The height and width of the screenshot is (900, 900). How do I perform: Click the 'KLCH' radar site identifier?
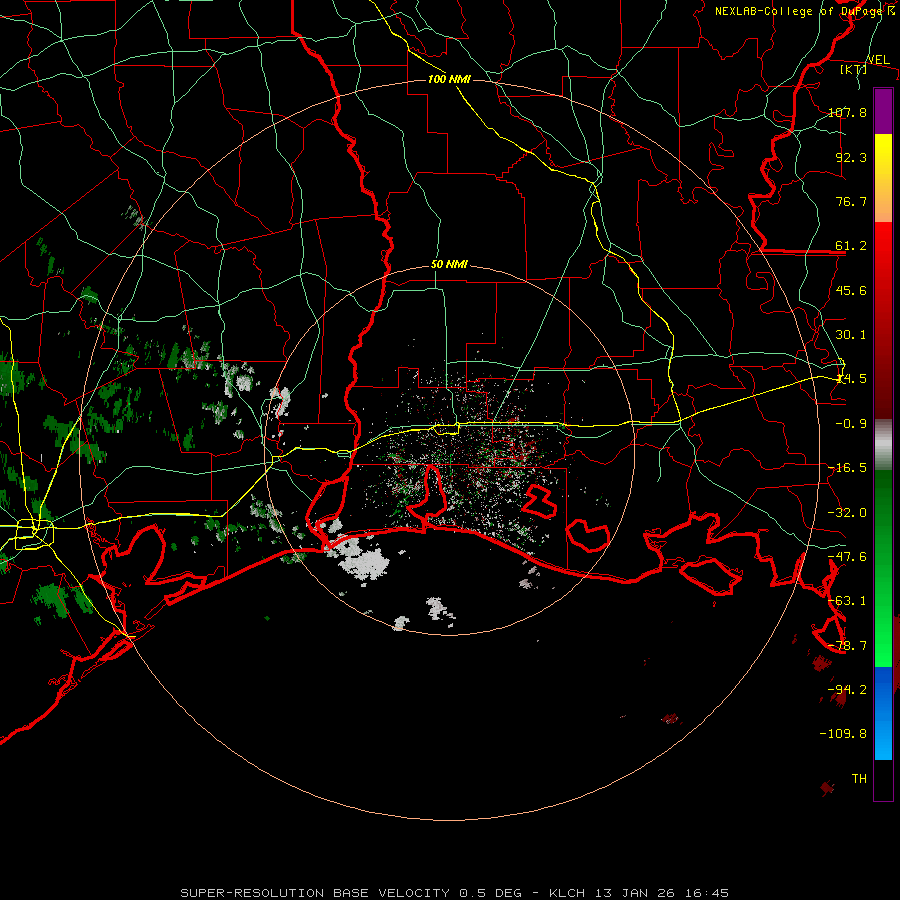(x=567, y=893)
